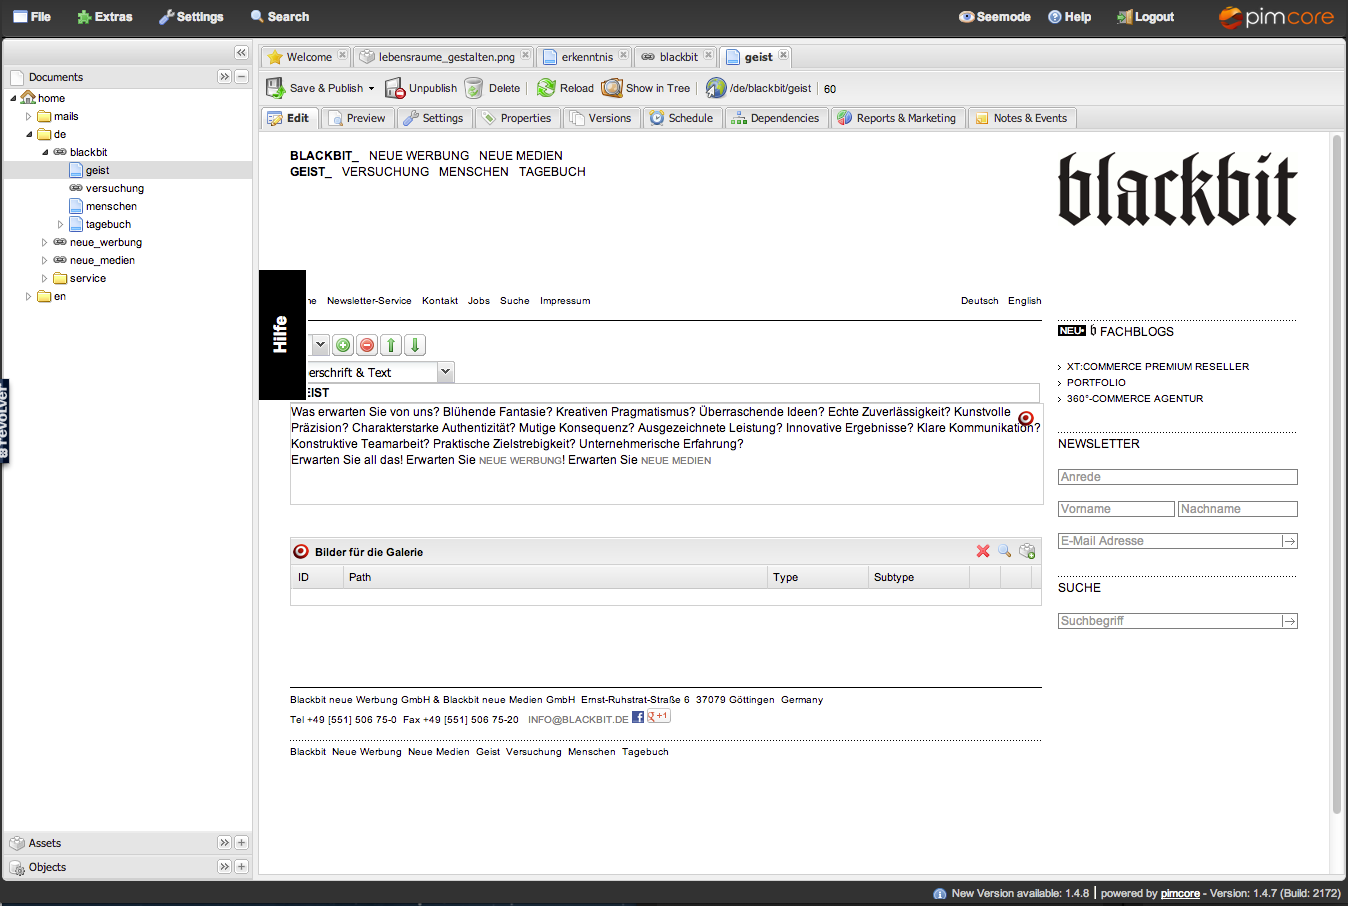Reload the document editor
Screen dimensions: 1348x906
pos(565,88)
